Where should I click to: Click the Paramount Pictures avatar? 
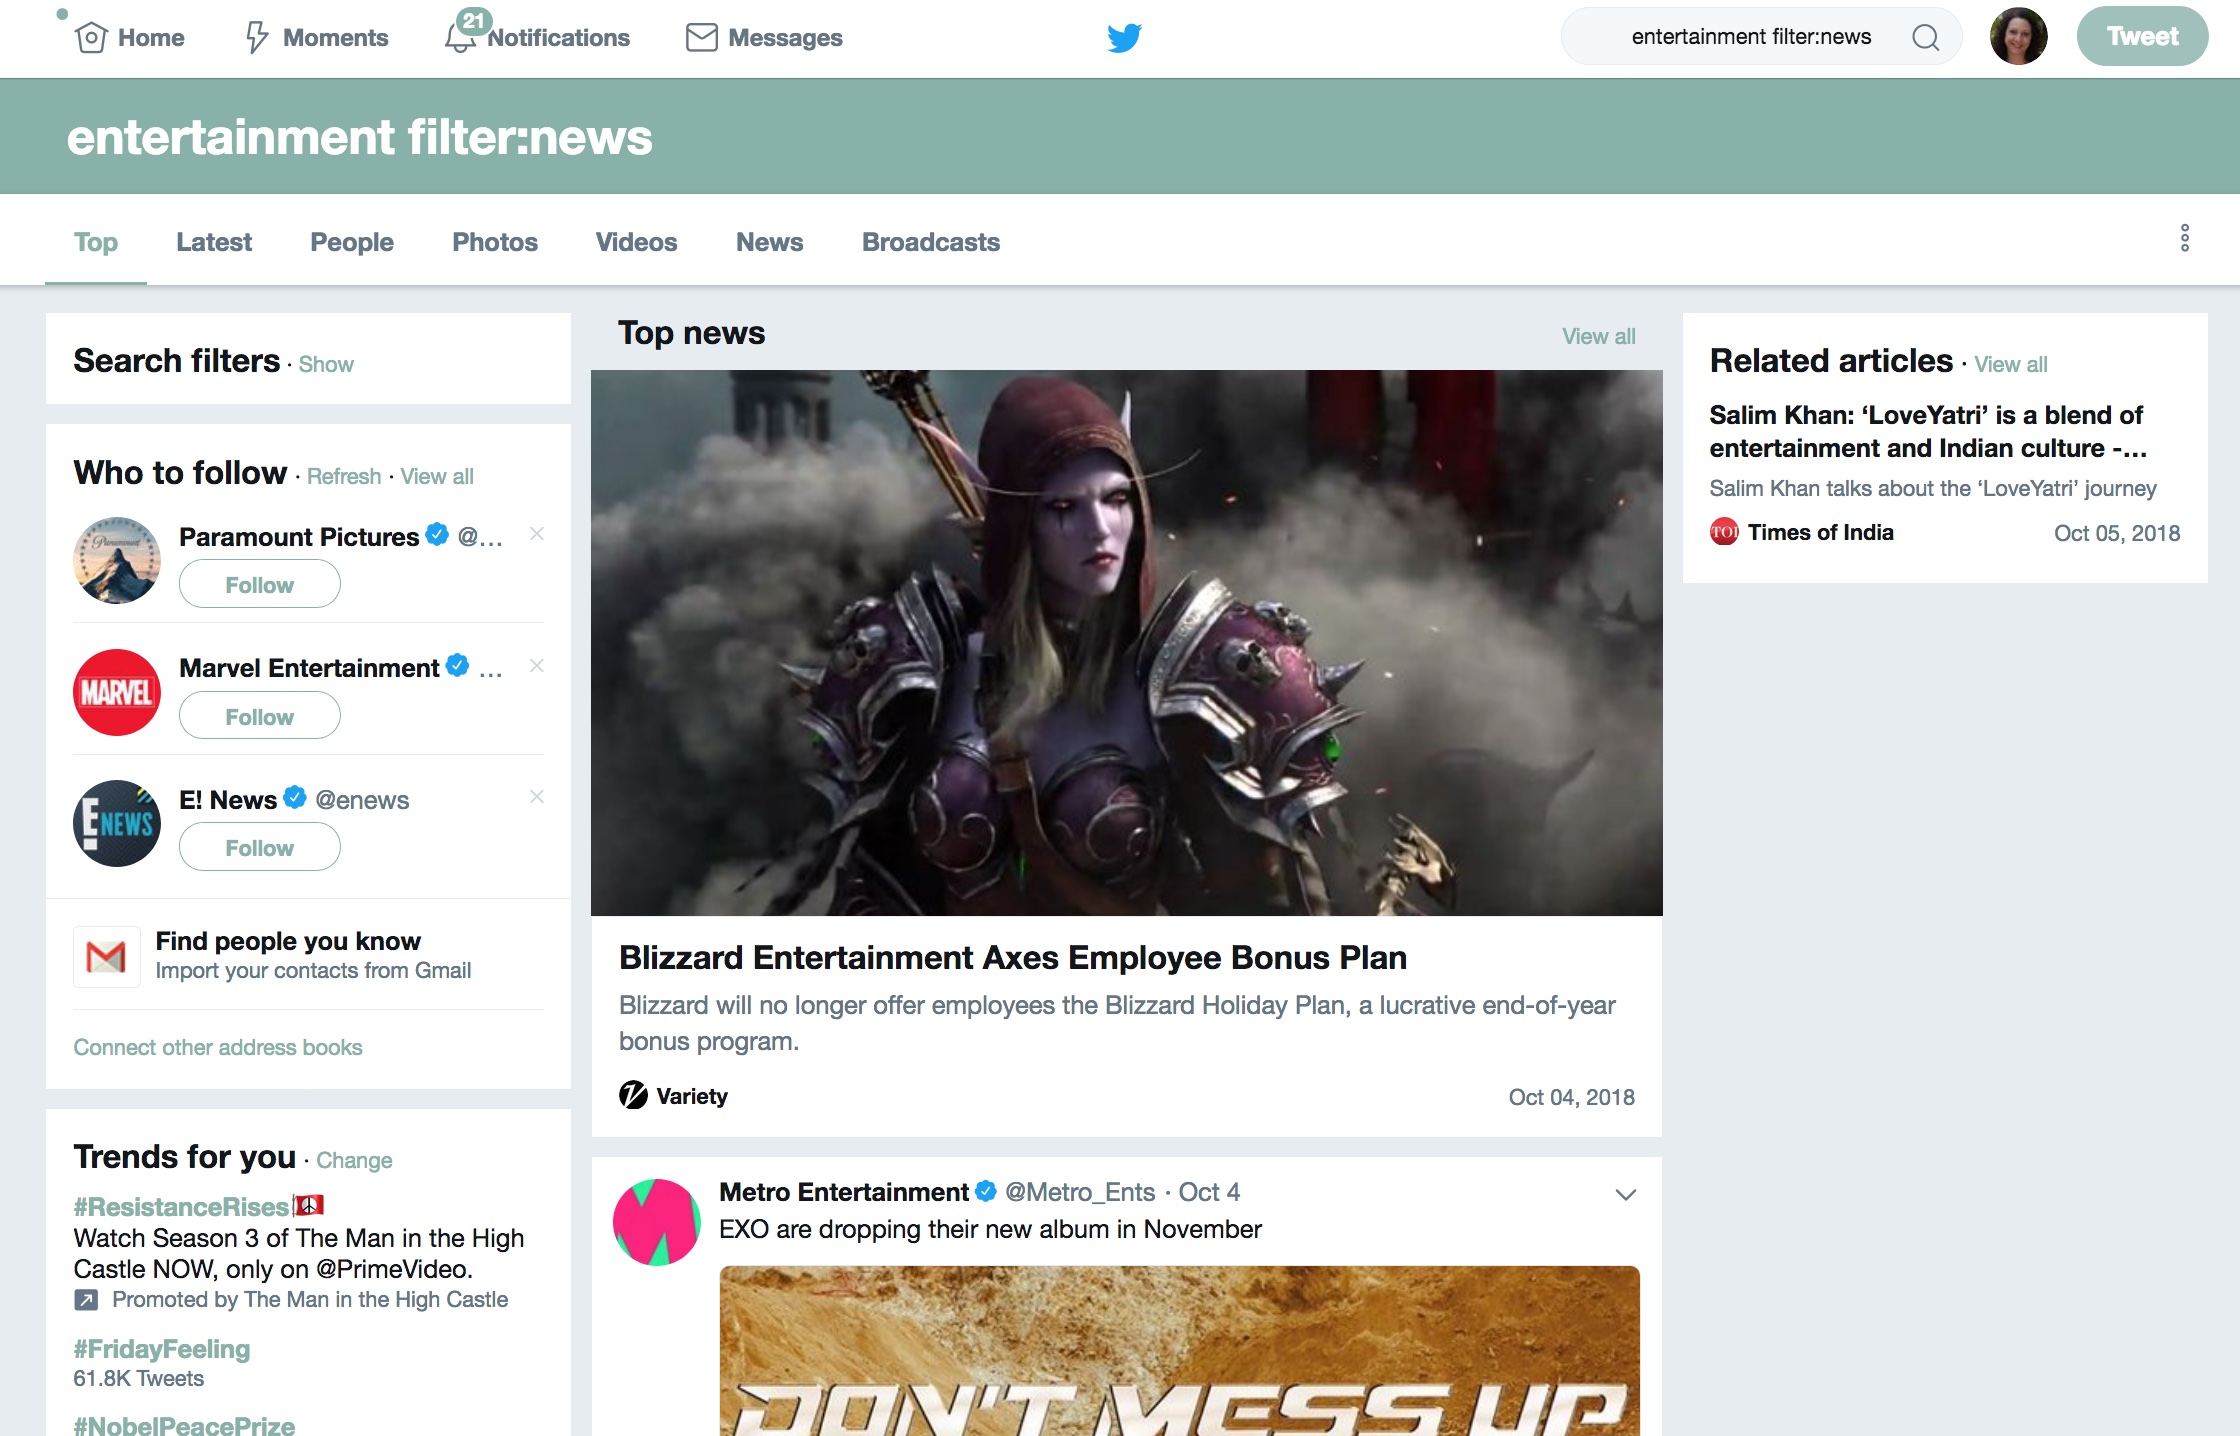[117, 560]
